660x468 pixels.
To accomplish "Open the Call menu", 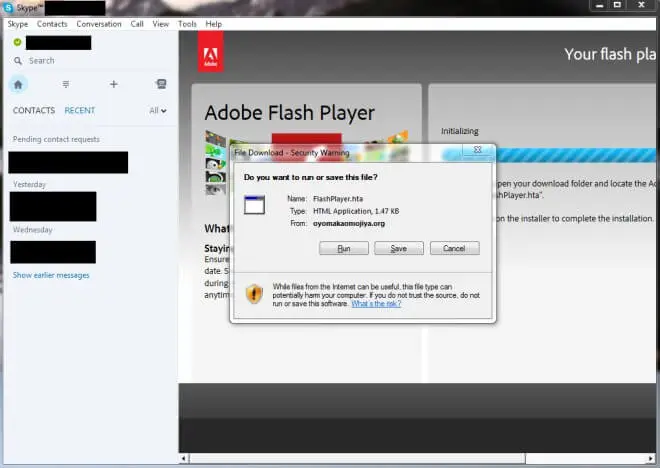I will 137,24.
